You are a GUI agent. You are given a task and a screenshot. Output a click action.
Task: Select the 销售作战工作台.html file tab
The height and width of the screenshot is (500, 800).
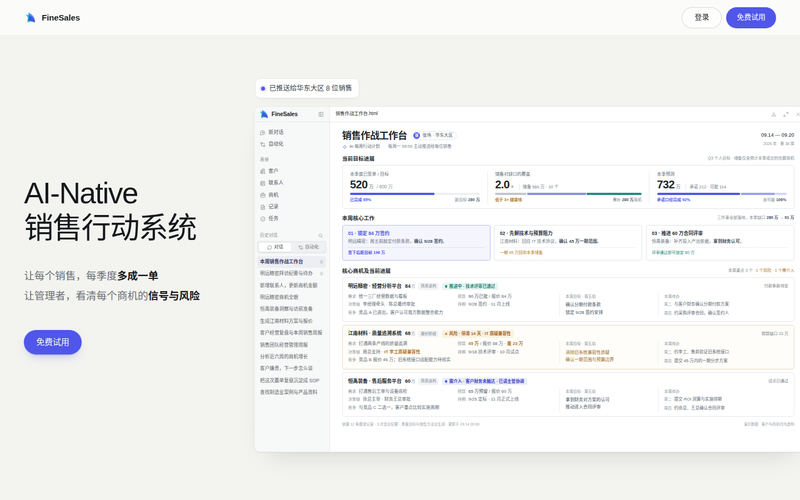point(357,113)
